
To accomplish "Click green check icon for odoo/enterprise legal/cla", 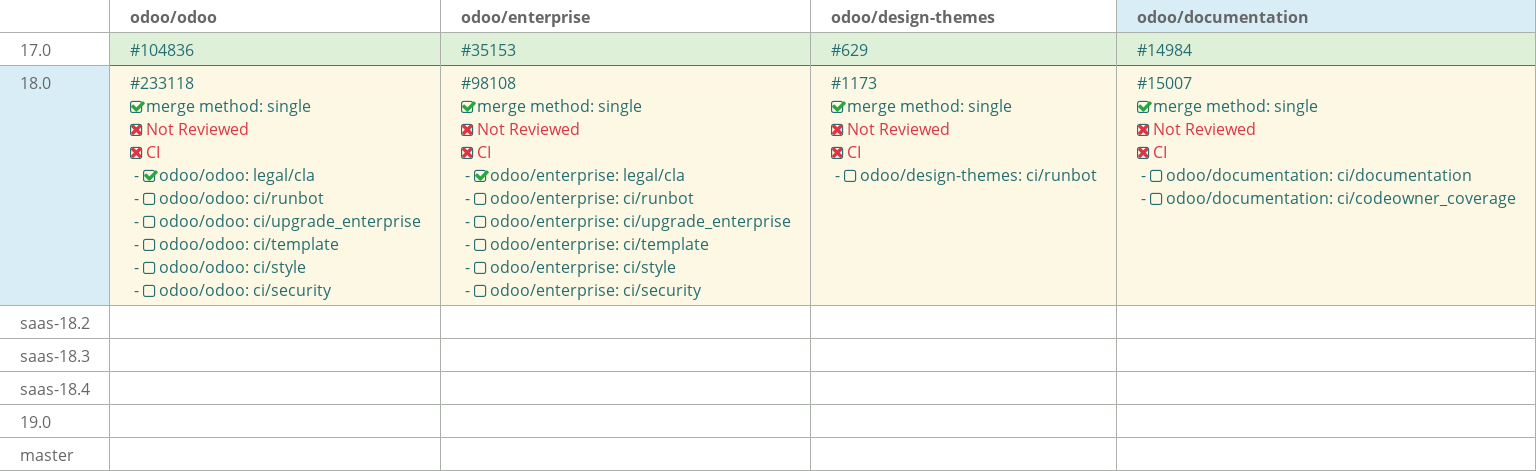I will [x=480, y=176].
